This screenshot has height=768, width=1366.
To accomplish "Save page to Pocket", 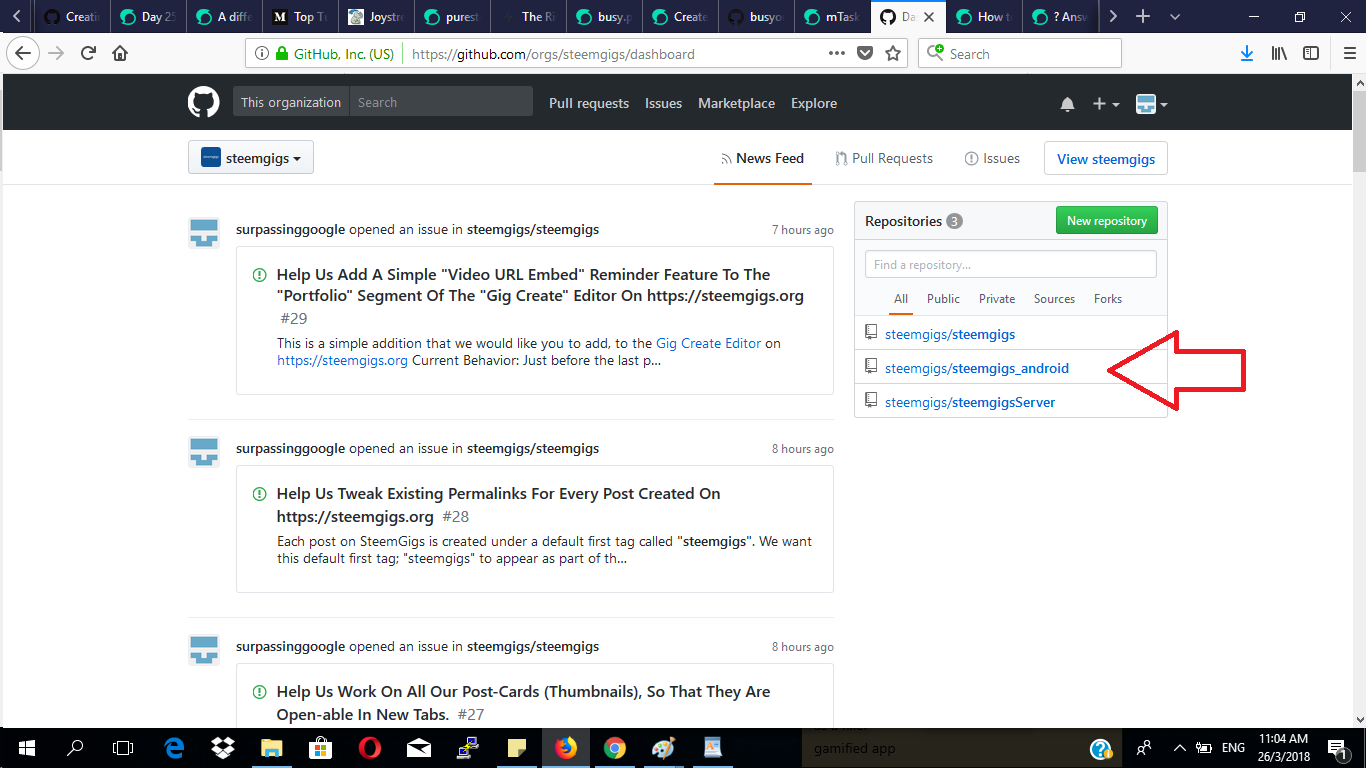I will [x=865, y=54].
